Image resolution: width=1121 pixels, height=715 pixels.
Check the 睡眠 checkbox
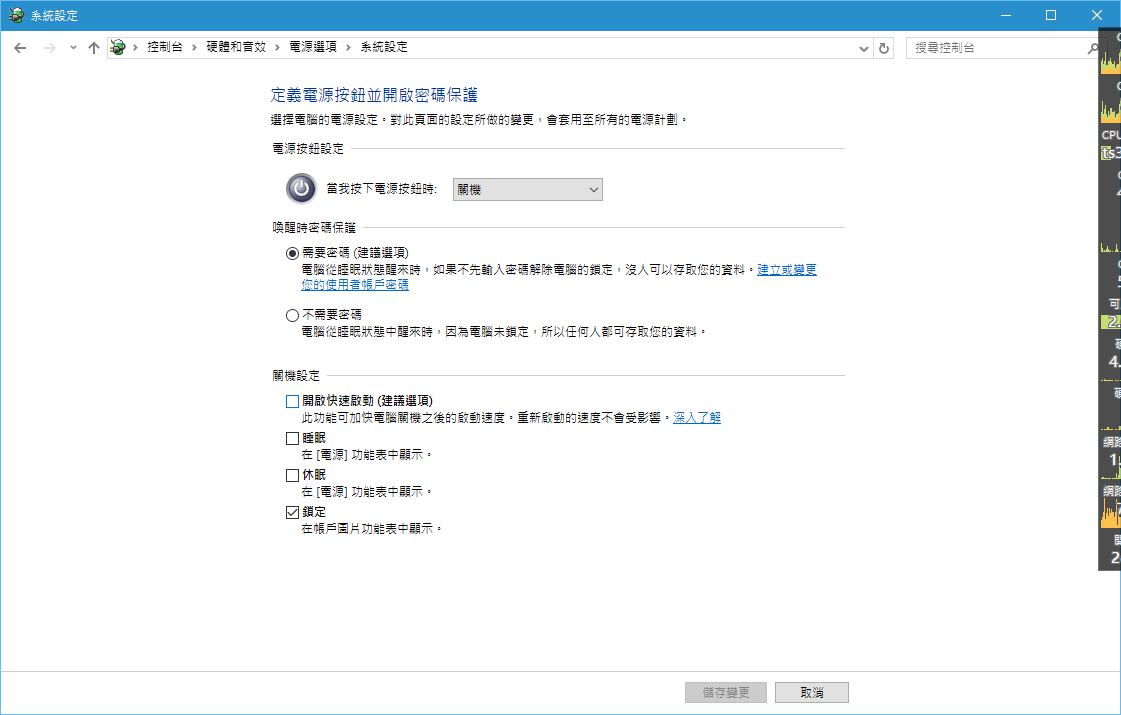click(x=292, y=438)
